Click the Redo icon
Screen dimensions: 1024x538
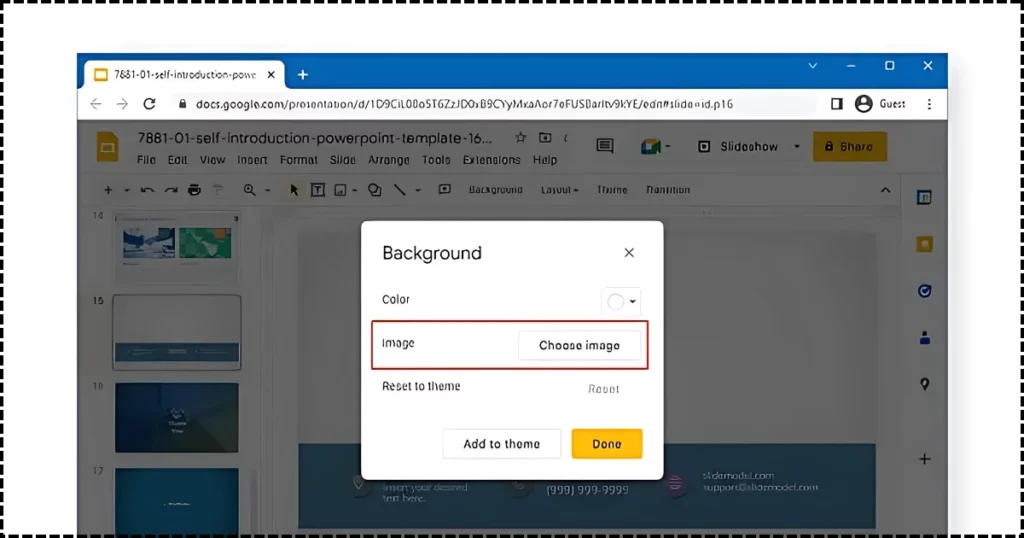(x=171, y=190)
